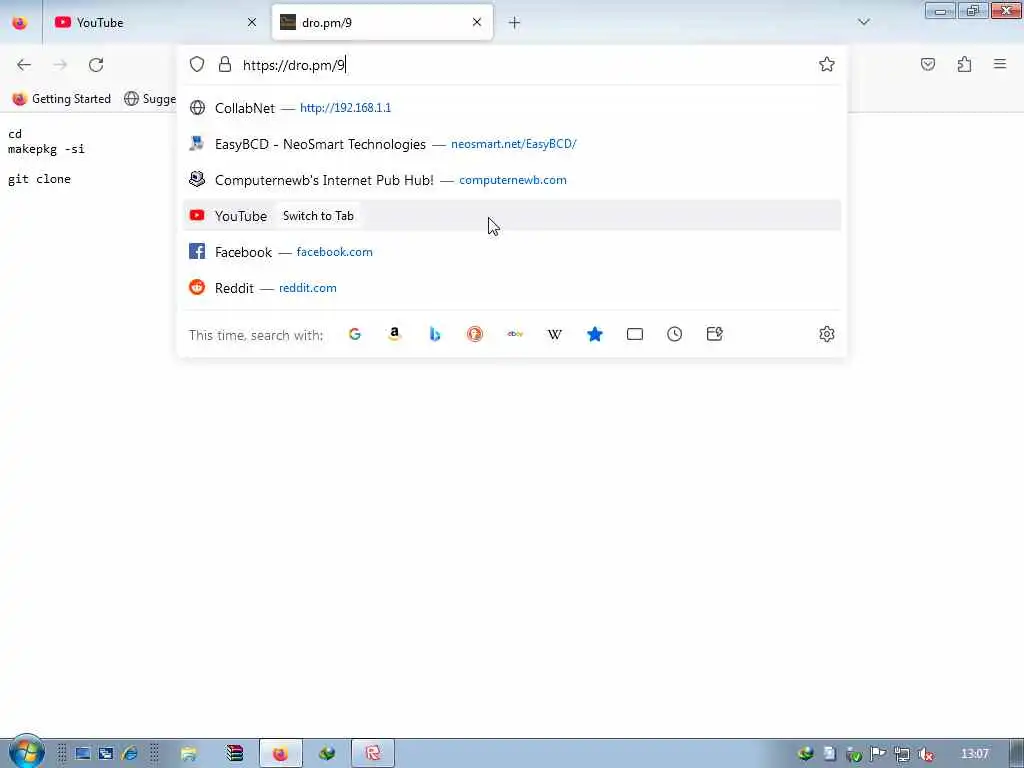Viewport: 1024px width, 768px height.
Task: Click Switch to Tab for YouTube
Action: pyautogui.click(x=318, y=216)
